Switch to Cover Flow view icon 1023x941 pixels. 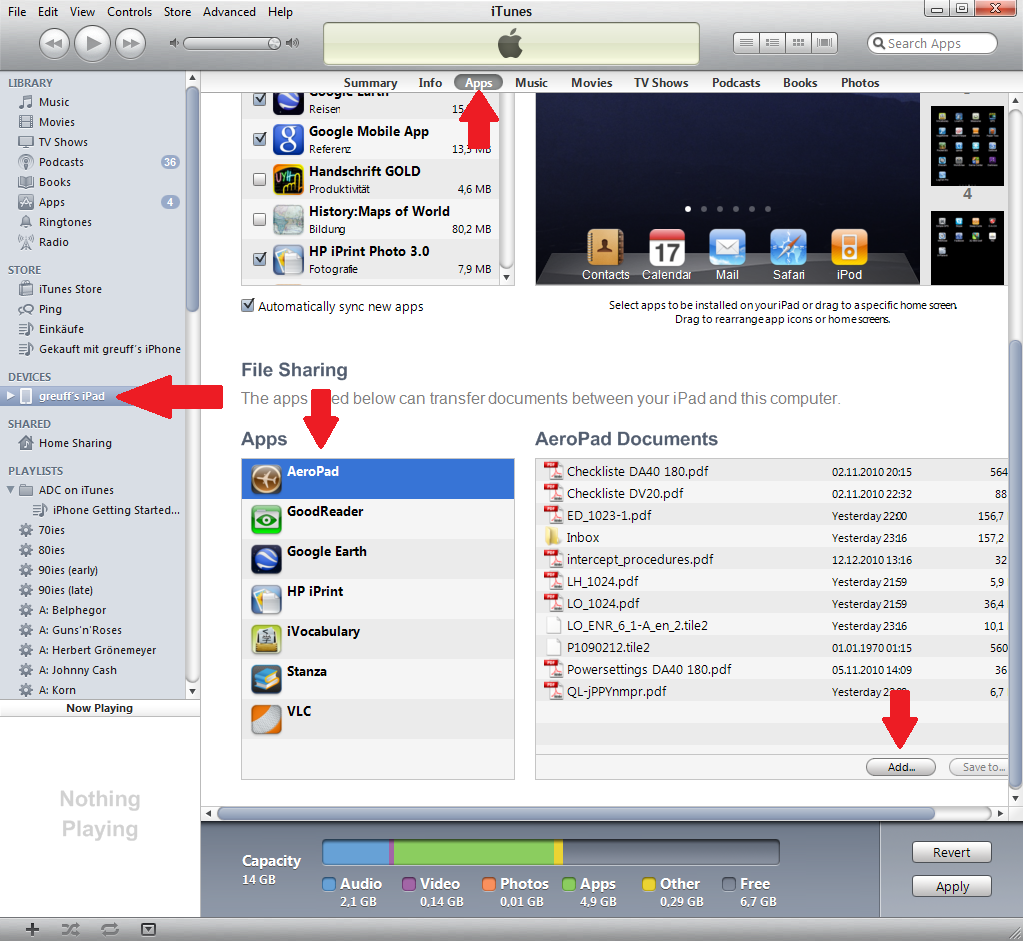[824, 43]
